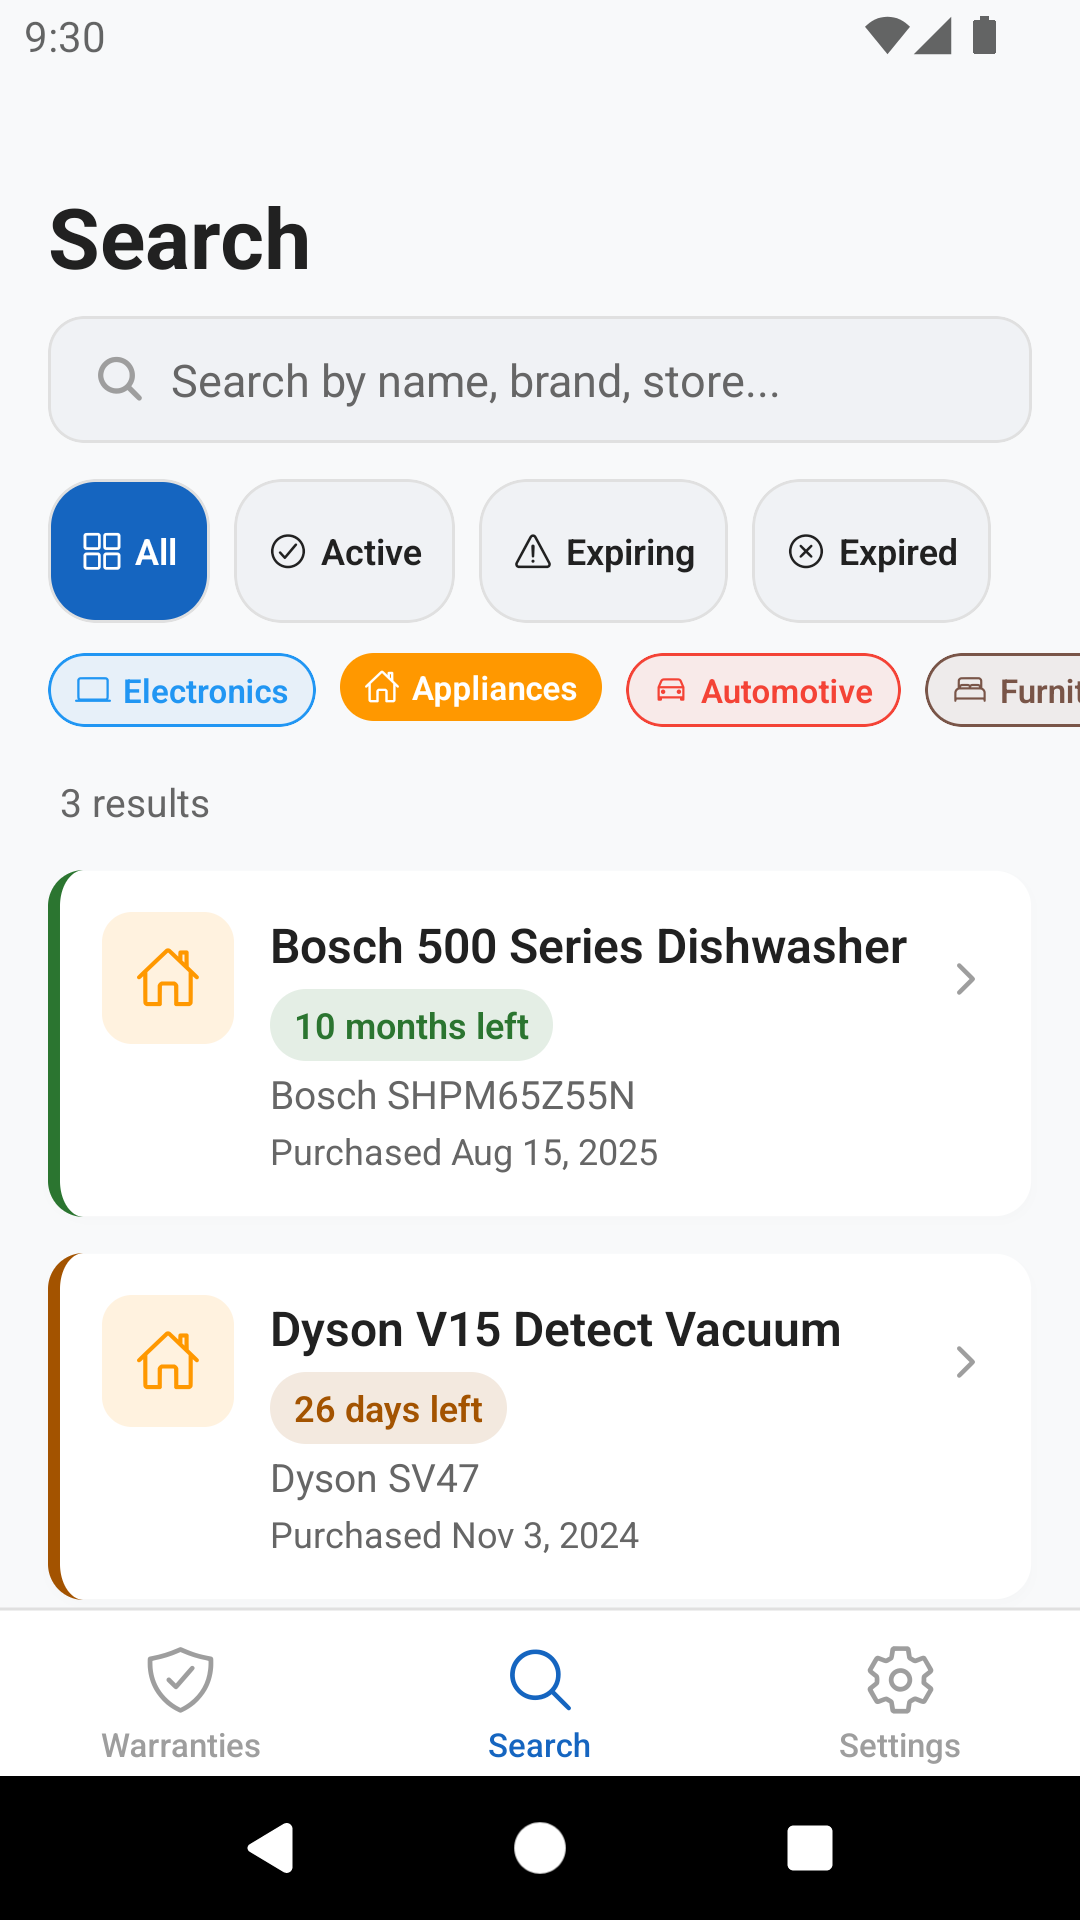Expand Bosch 500 Series Dishwasher chevron
This screenshot has width=1080, height=1920.
point(965,979)
